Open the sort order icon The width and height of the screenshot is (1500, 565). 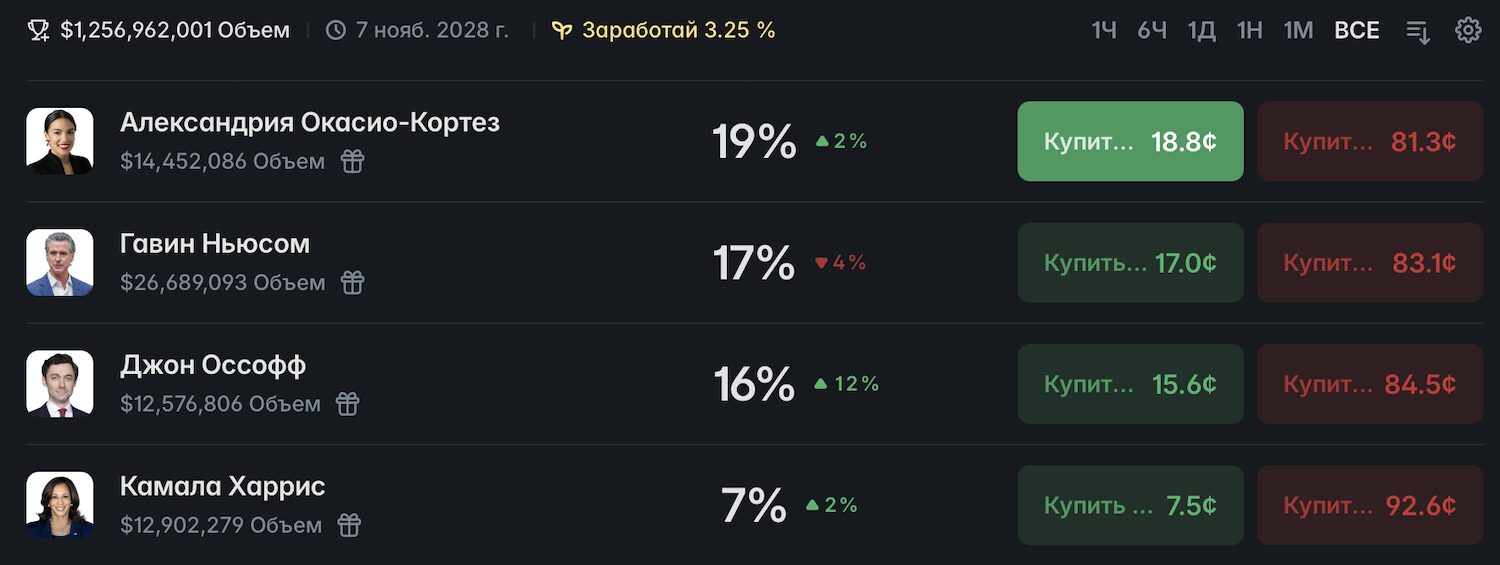1418,31
